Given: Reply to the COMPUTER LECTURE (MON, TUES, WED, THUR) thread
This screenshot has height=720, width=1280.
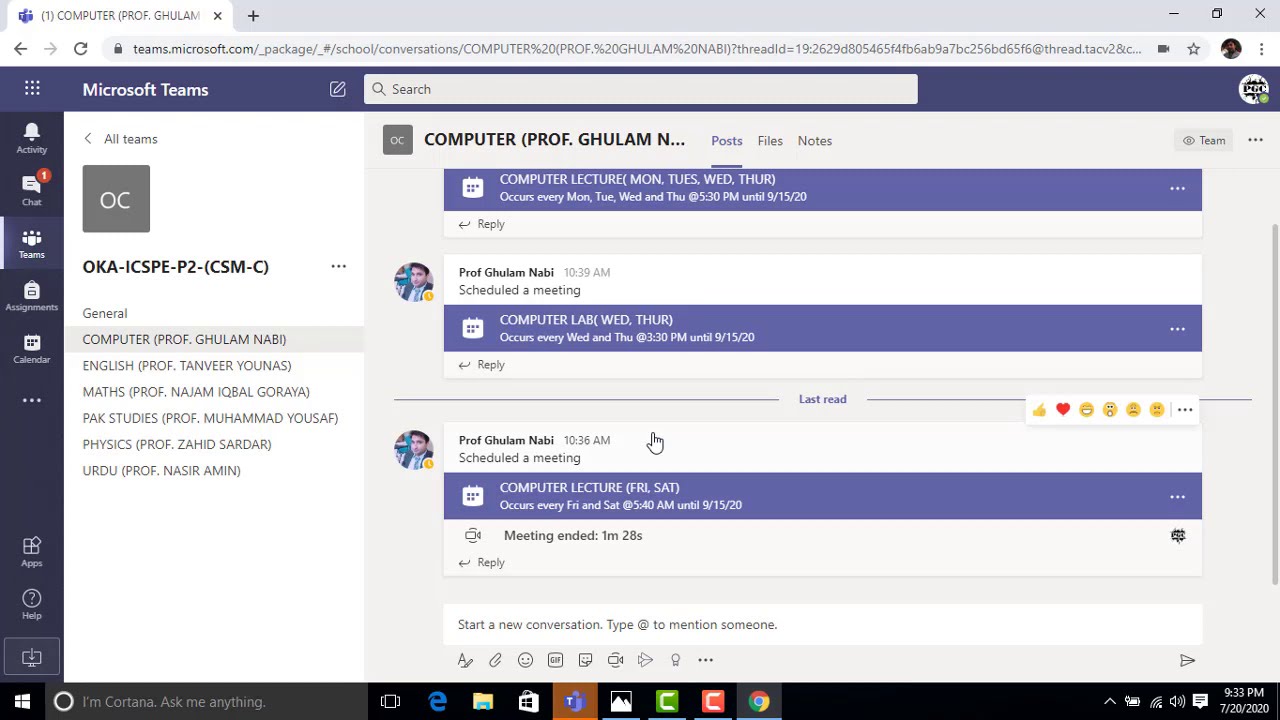Looking at the screenshot, I should click(x=482, y=224).
